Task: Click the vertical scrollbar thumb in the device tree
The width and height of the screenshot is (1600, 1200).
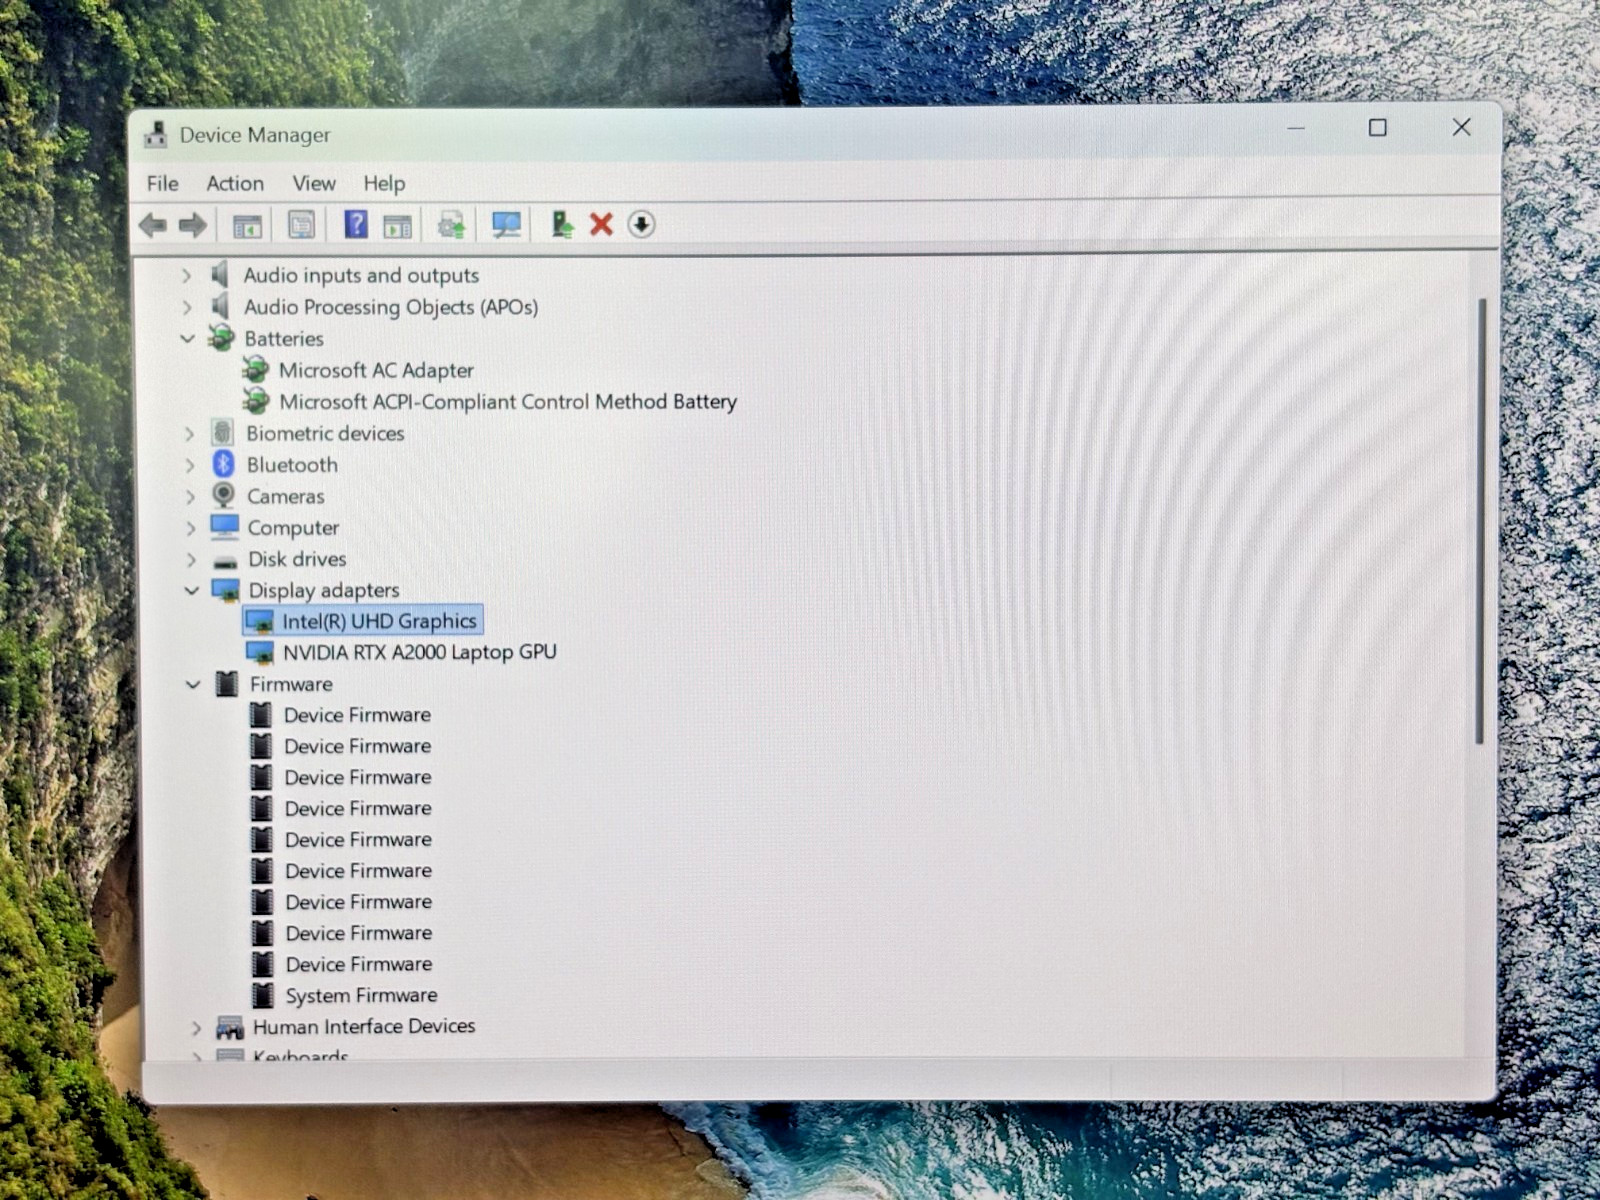Action: 1480,520
